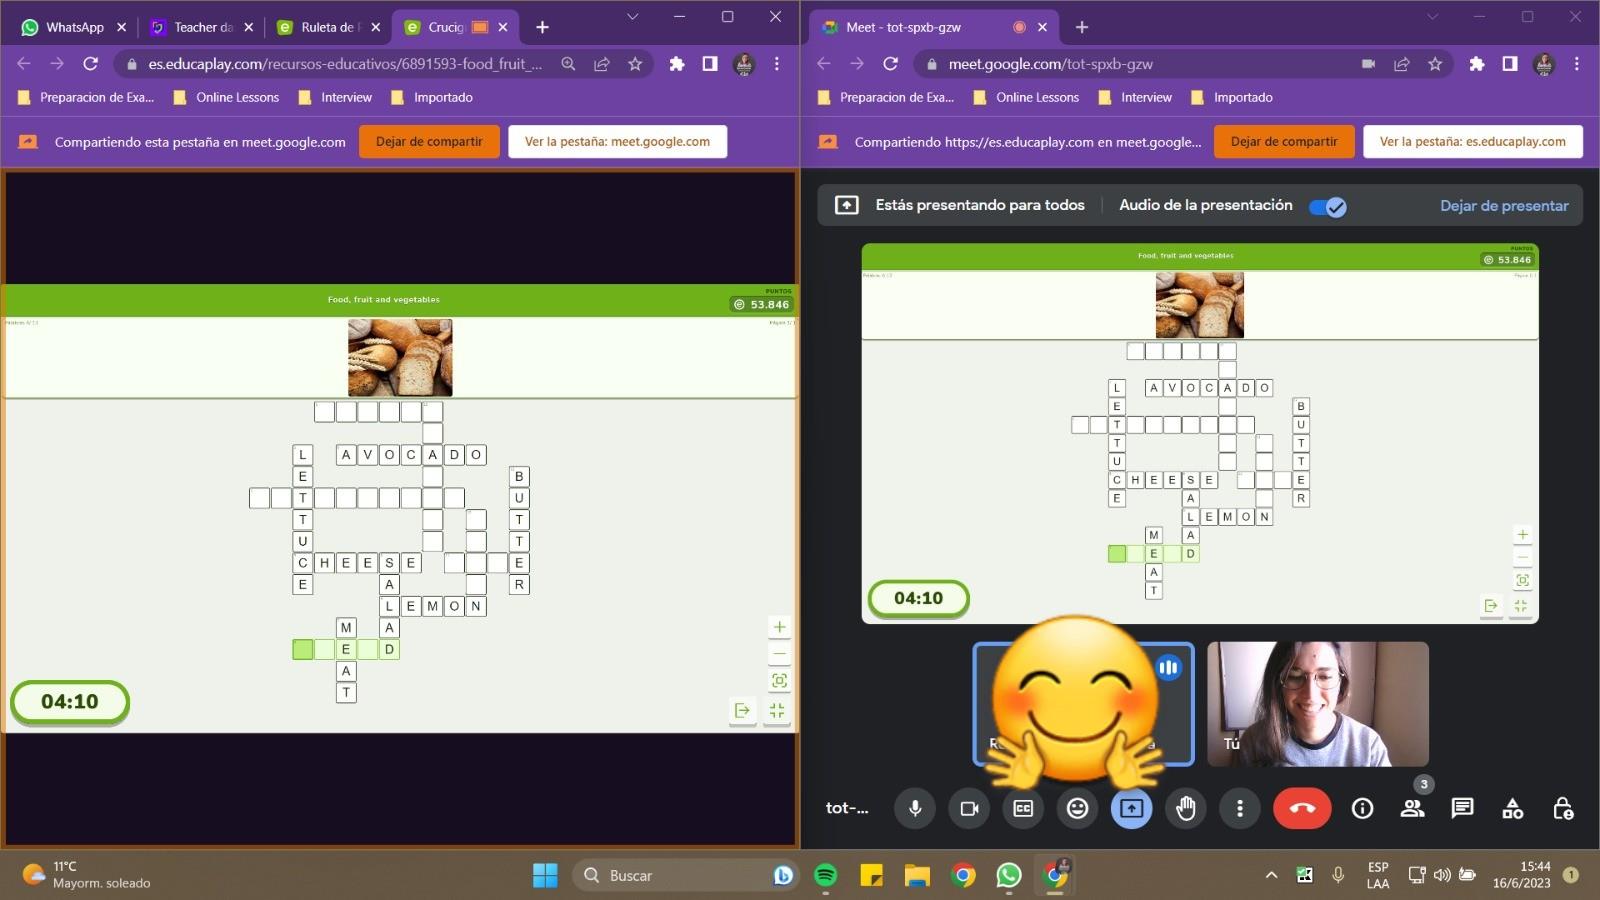Expand the system tray hidden icons
Image resolution: width=1600 pixels, height=900 pixels.
coord(1271,875)
